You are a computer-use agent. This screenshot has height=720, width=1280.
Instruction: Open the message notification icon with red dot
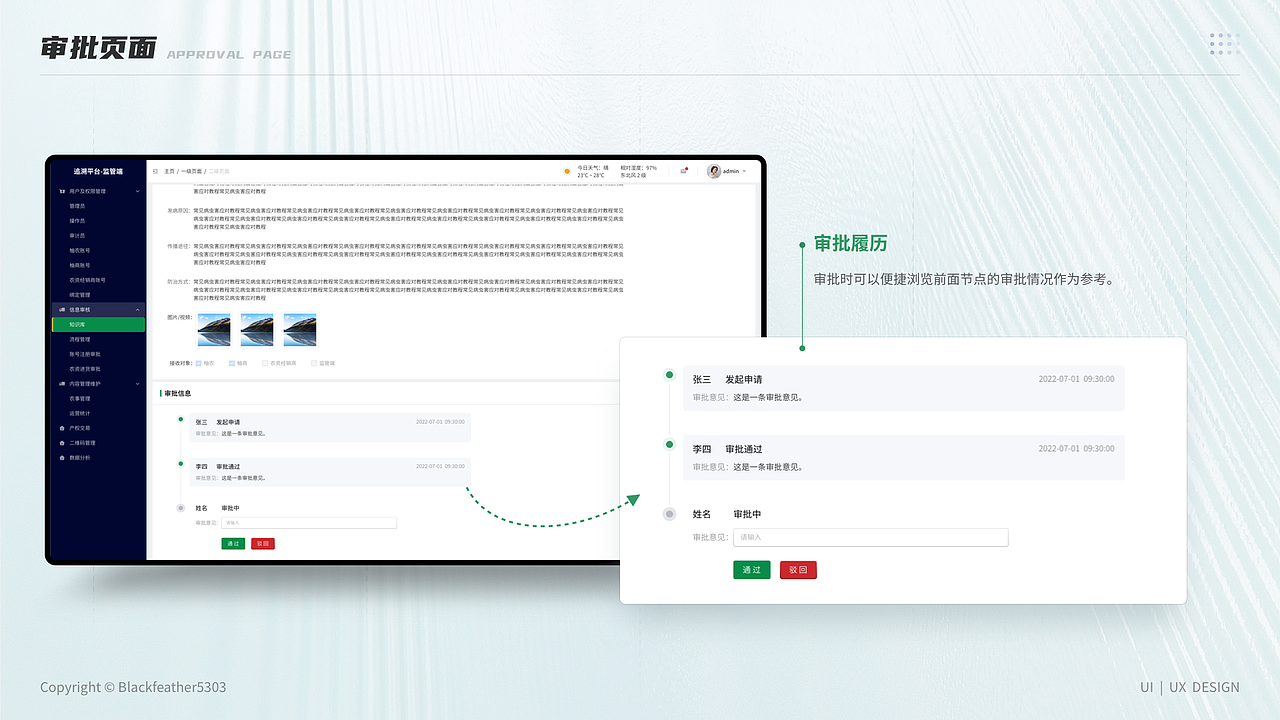[x=685, y=170]
